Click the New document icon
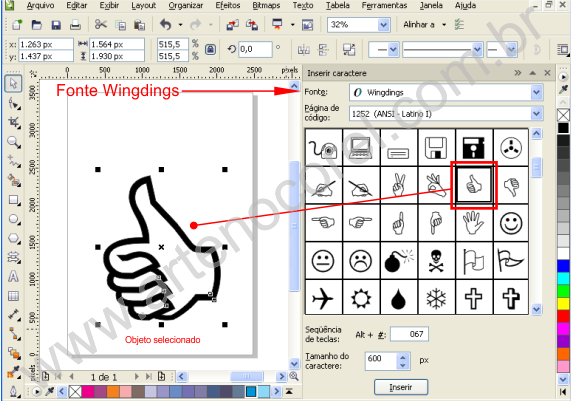Screen dimensions: 571x402 click(17, 25)
